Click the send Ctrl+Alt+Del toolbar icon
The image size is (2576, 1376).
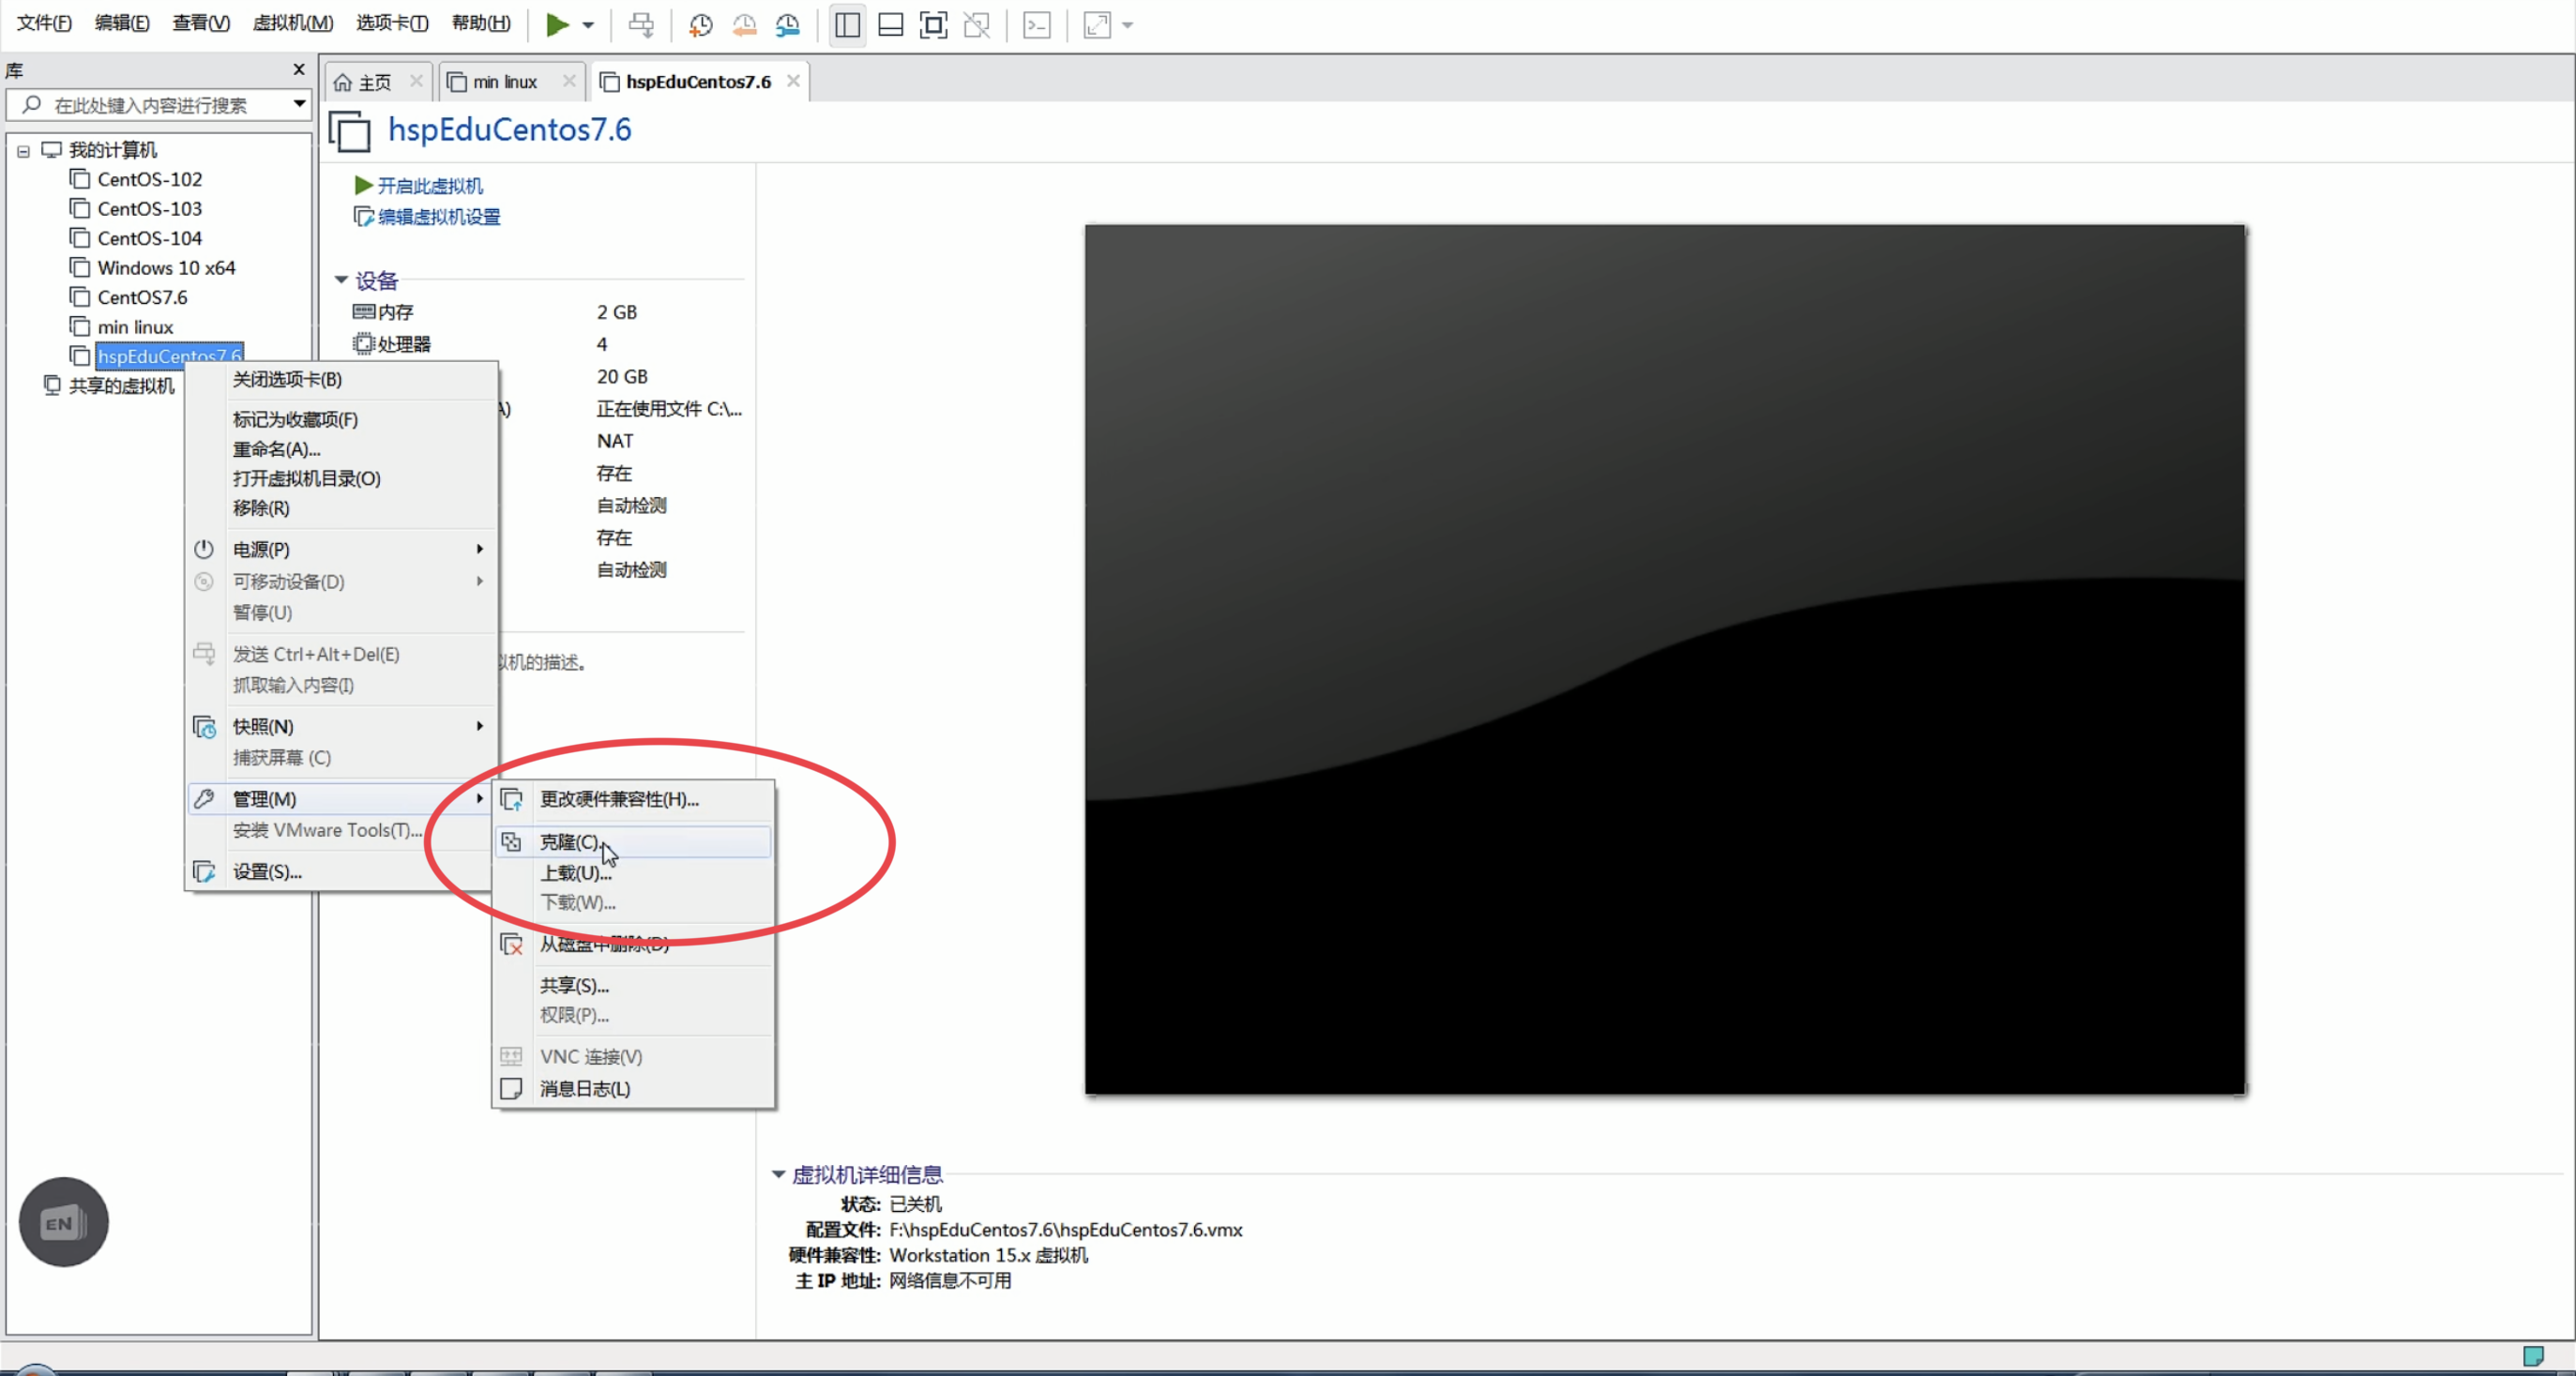coord(641,25)
